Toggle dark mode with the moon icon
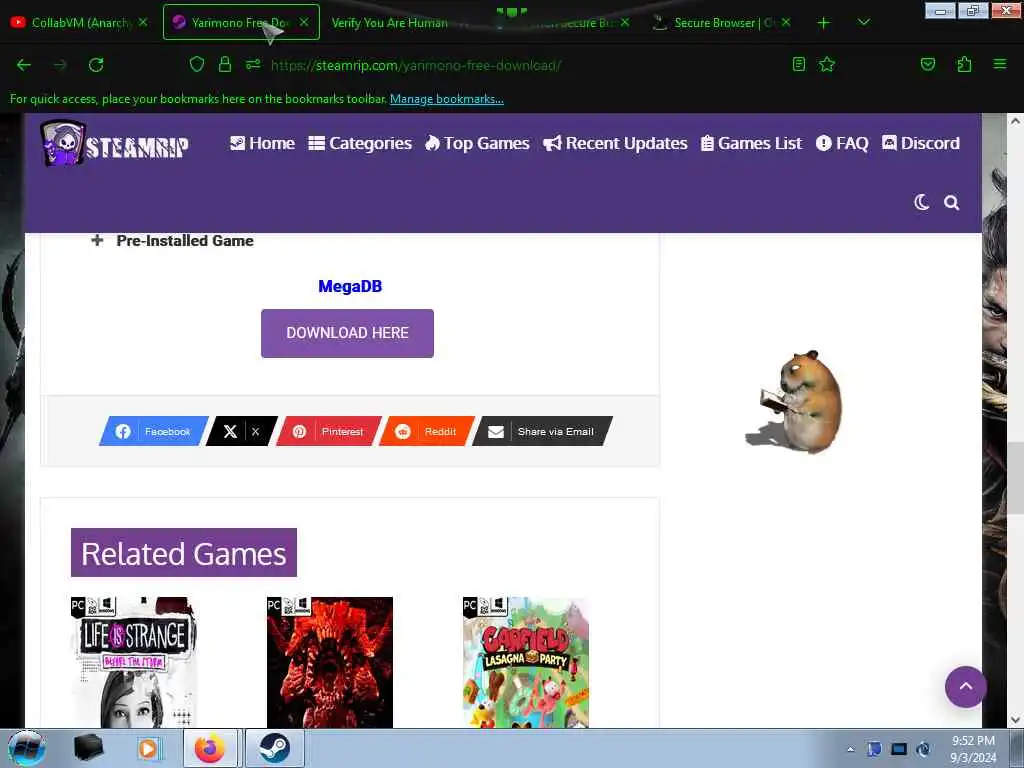Viewport: 1024px width, 768px height. (x=921, y=202)
